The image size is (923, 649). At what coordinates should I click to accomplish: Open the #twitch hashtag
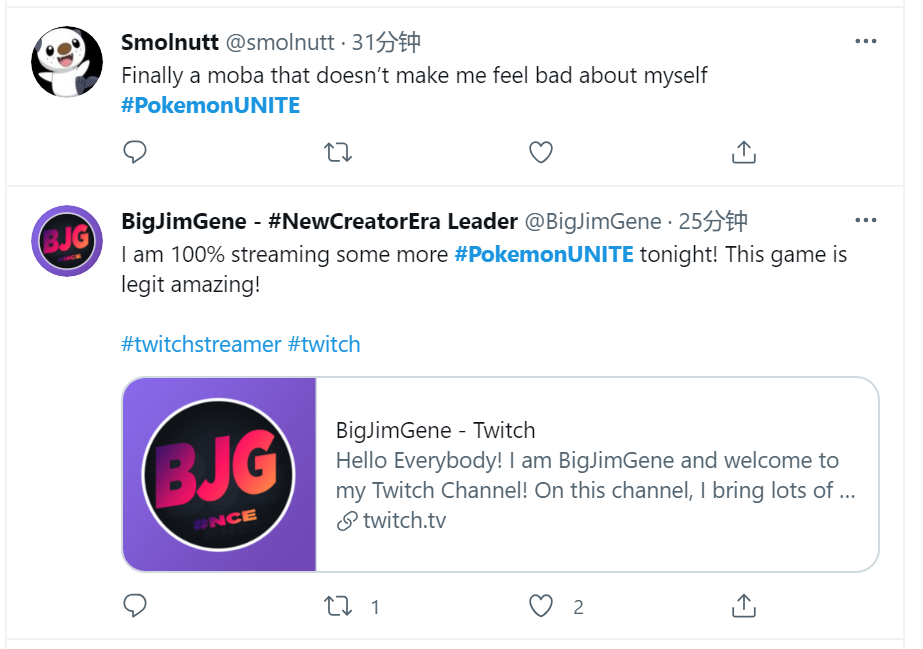coord(324,344)
